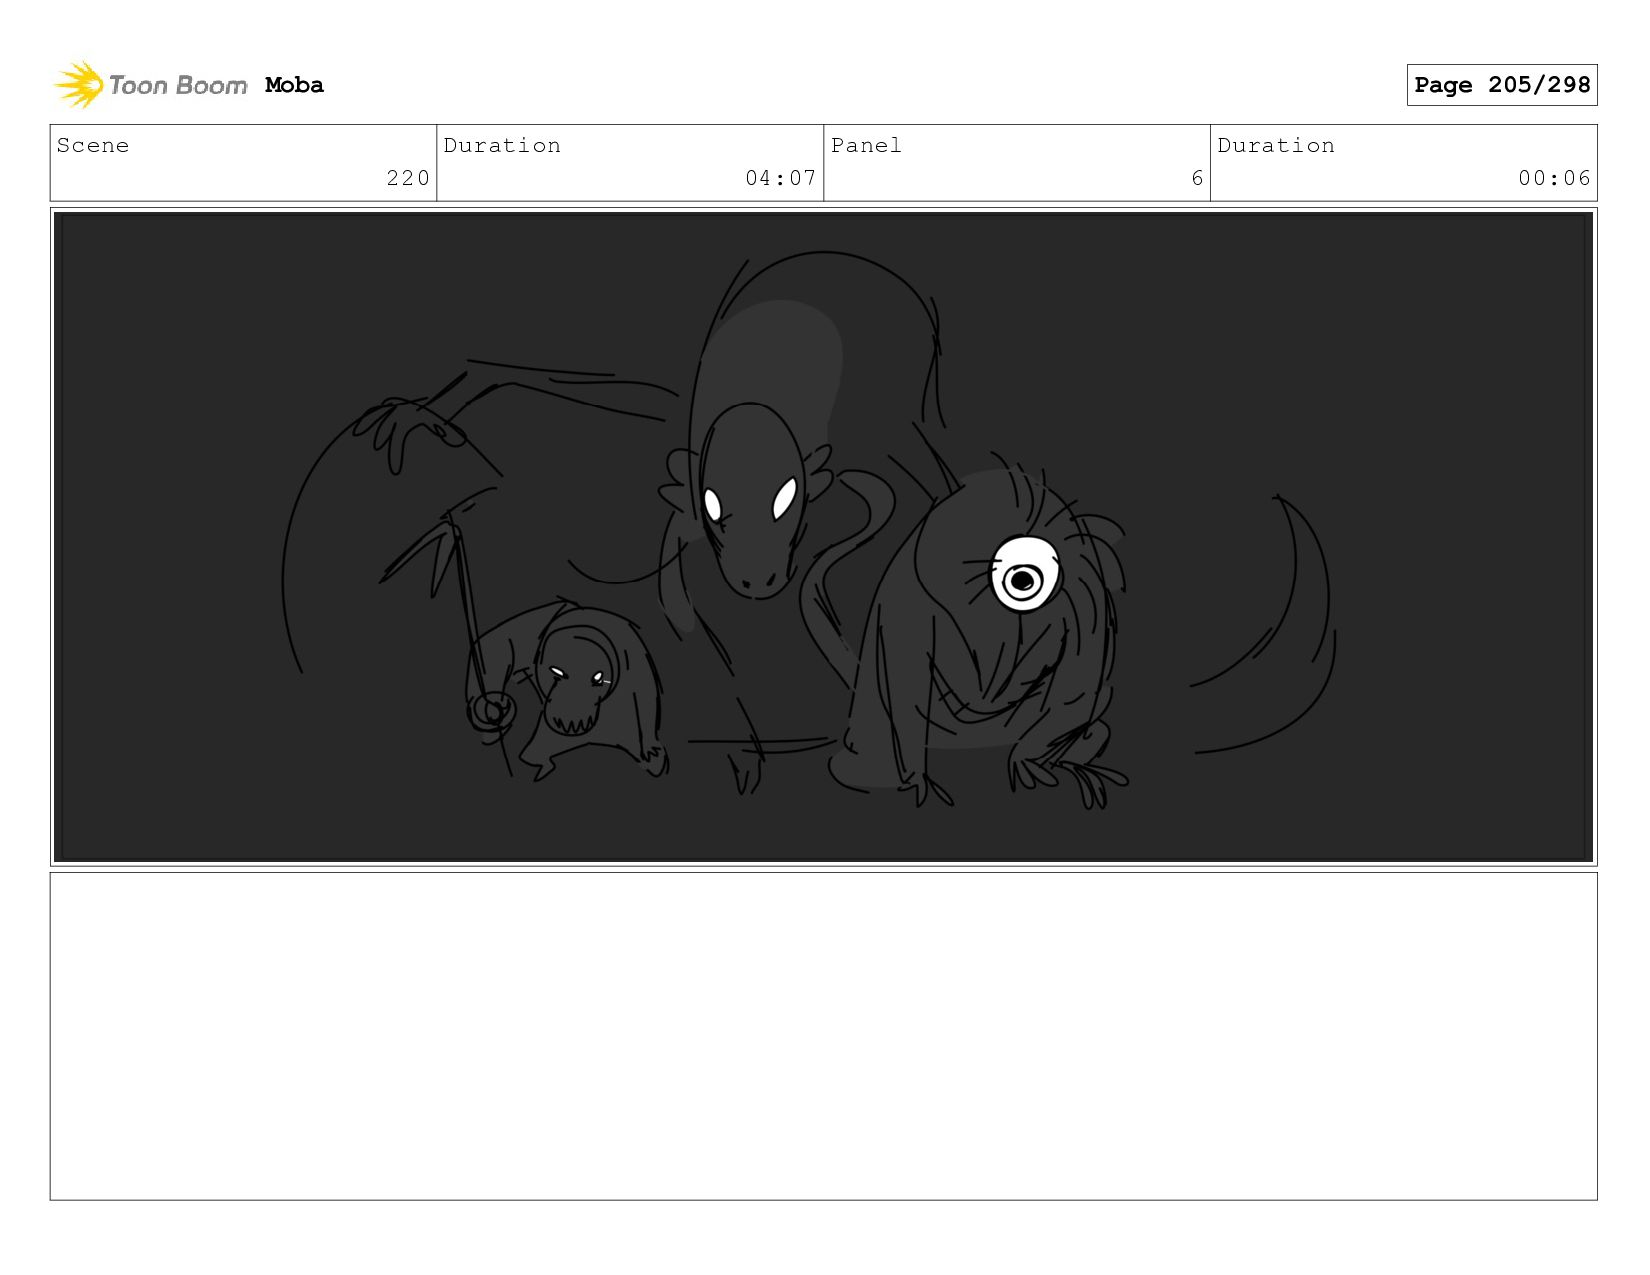Click the panel duration value '00:06'
1650x1275 pixels.
click(1554, 178)
